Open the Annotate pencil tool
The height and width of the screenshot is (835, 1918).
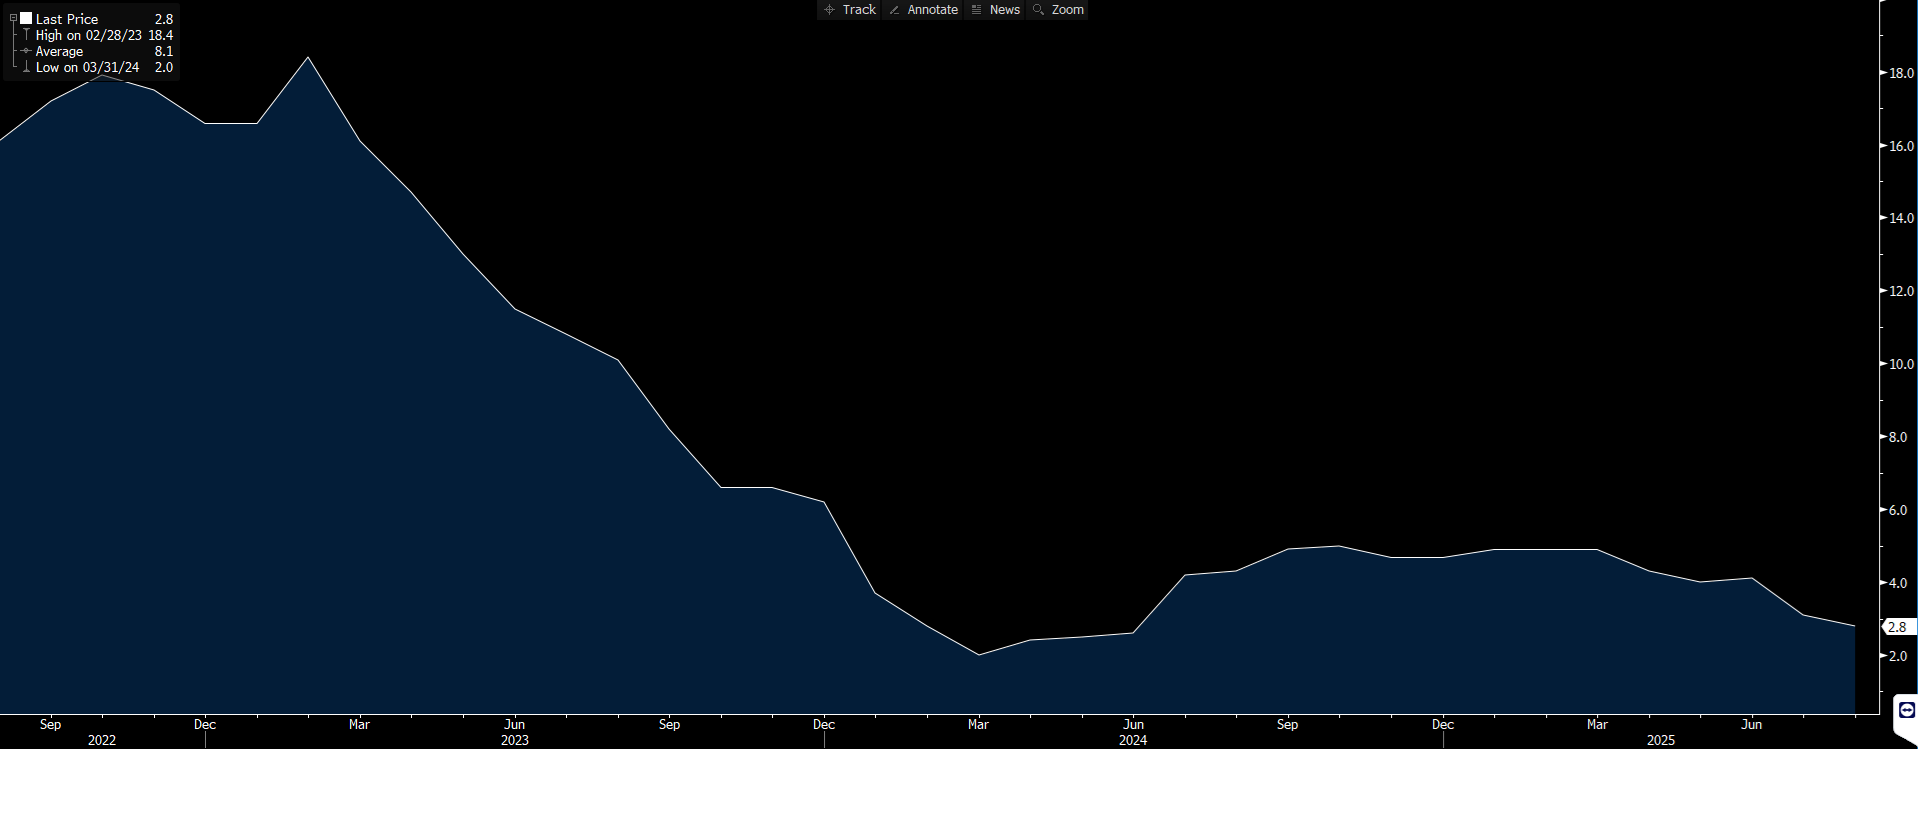pyautogui.click(x=923, y=10)
